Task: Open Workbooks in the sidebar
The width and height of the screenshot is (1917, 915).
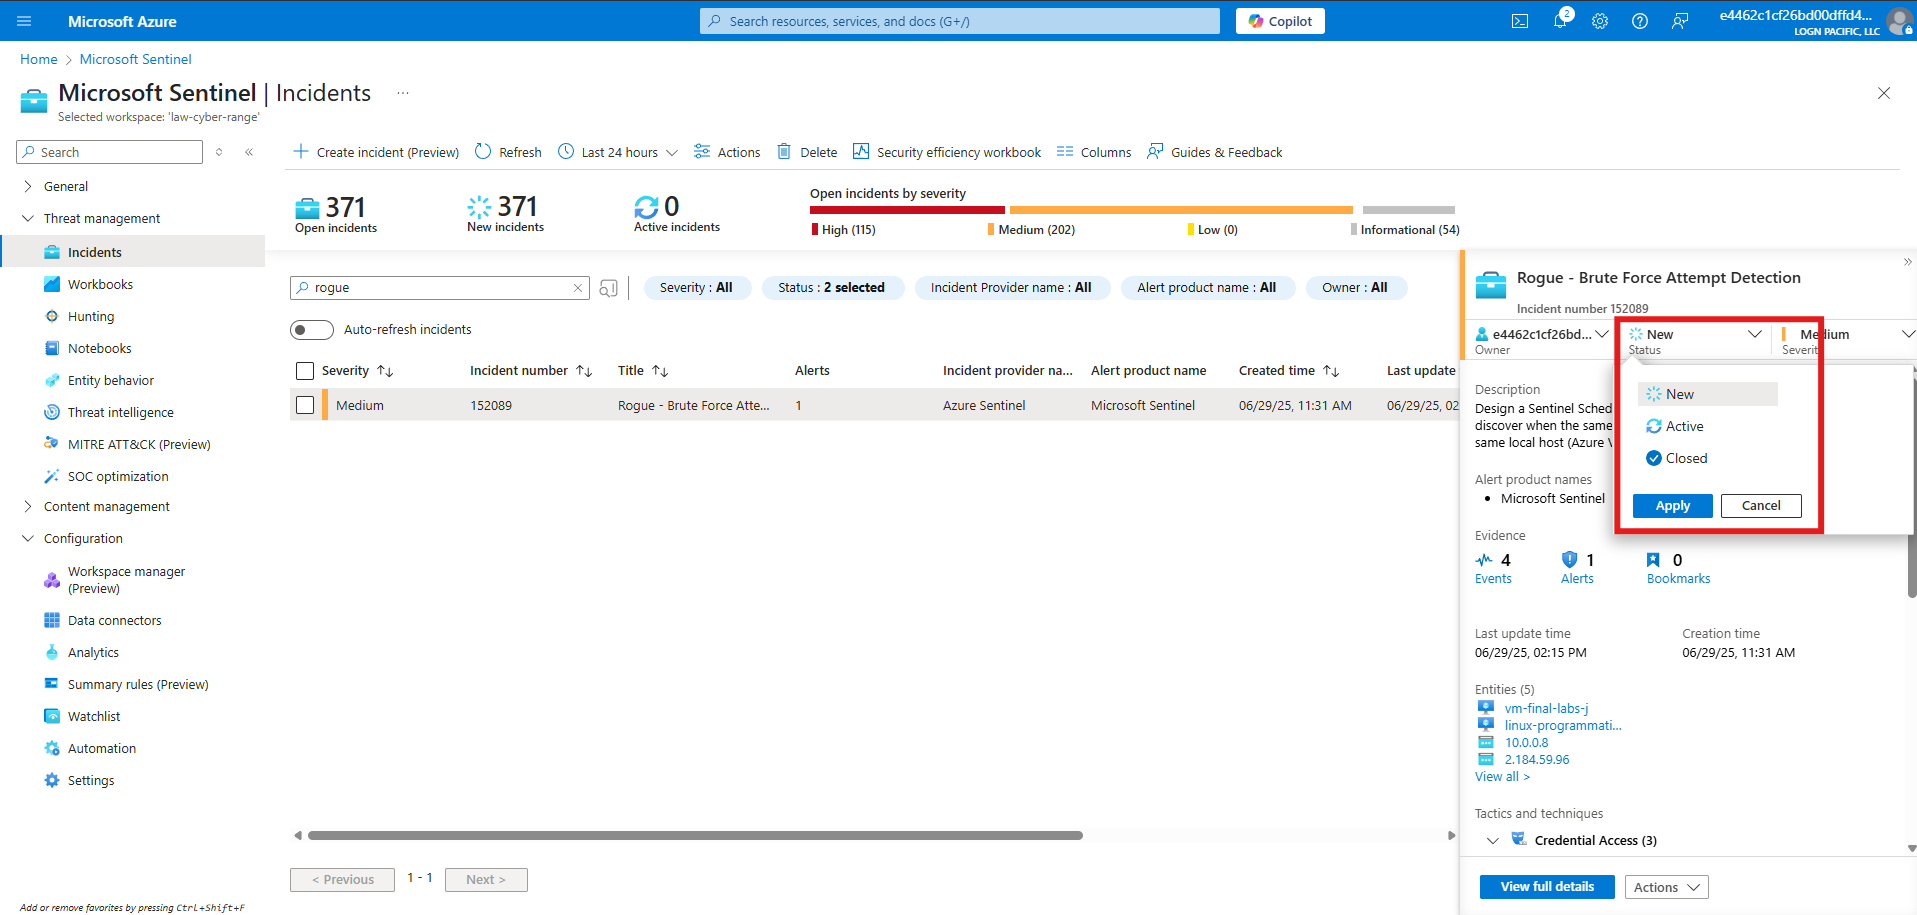Action: point(100,284)
